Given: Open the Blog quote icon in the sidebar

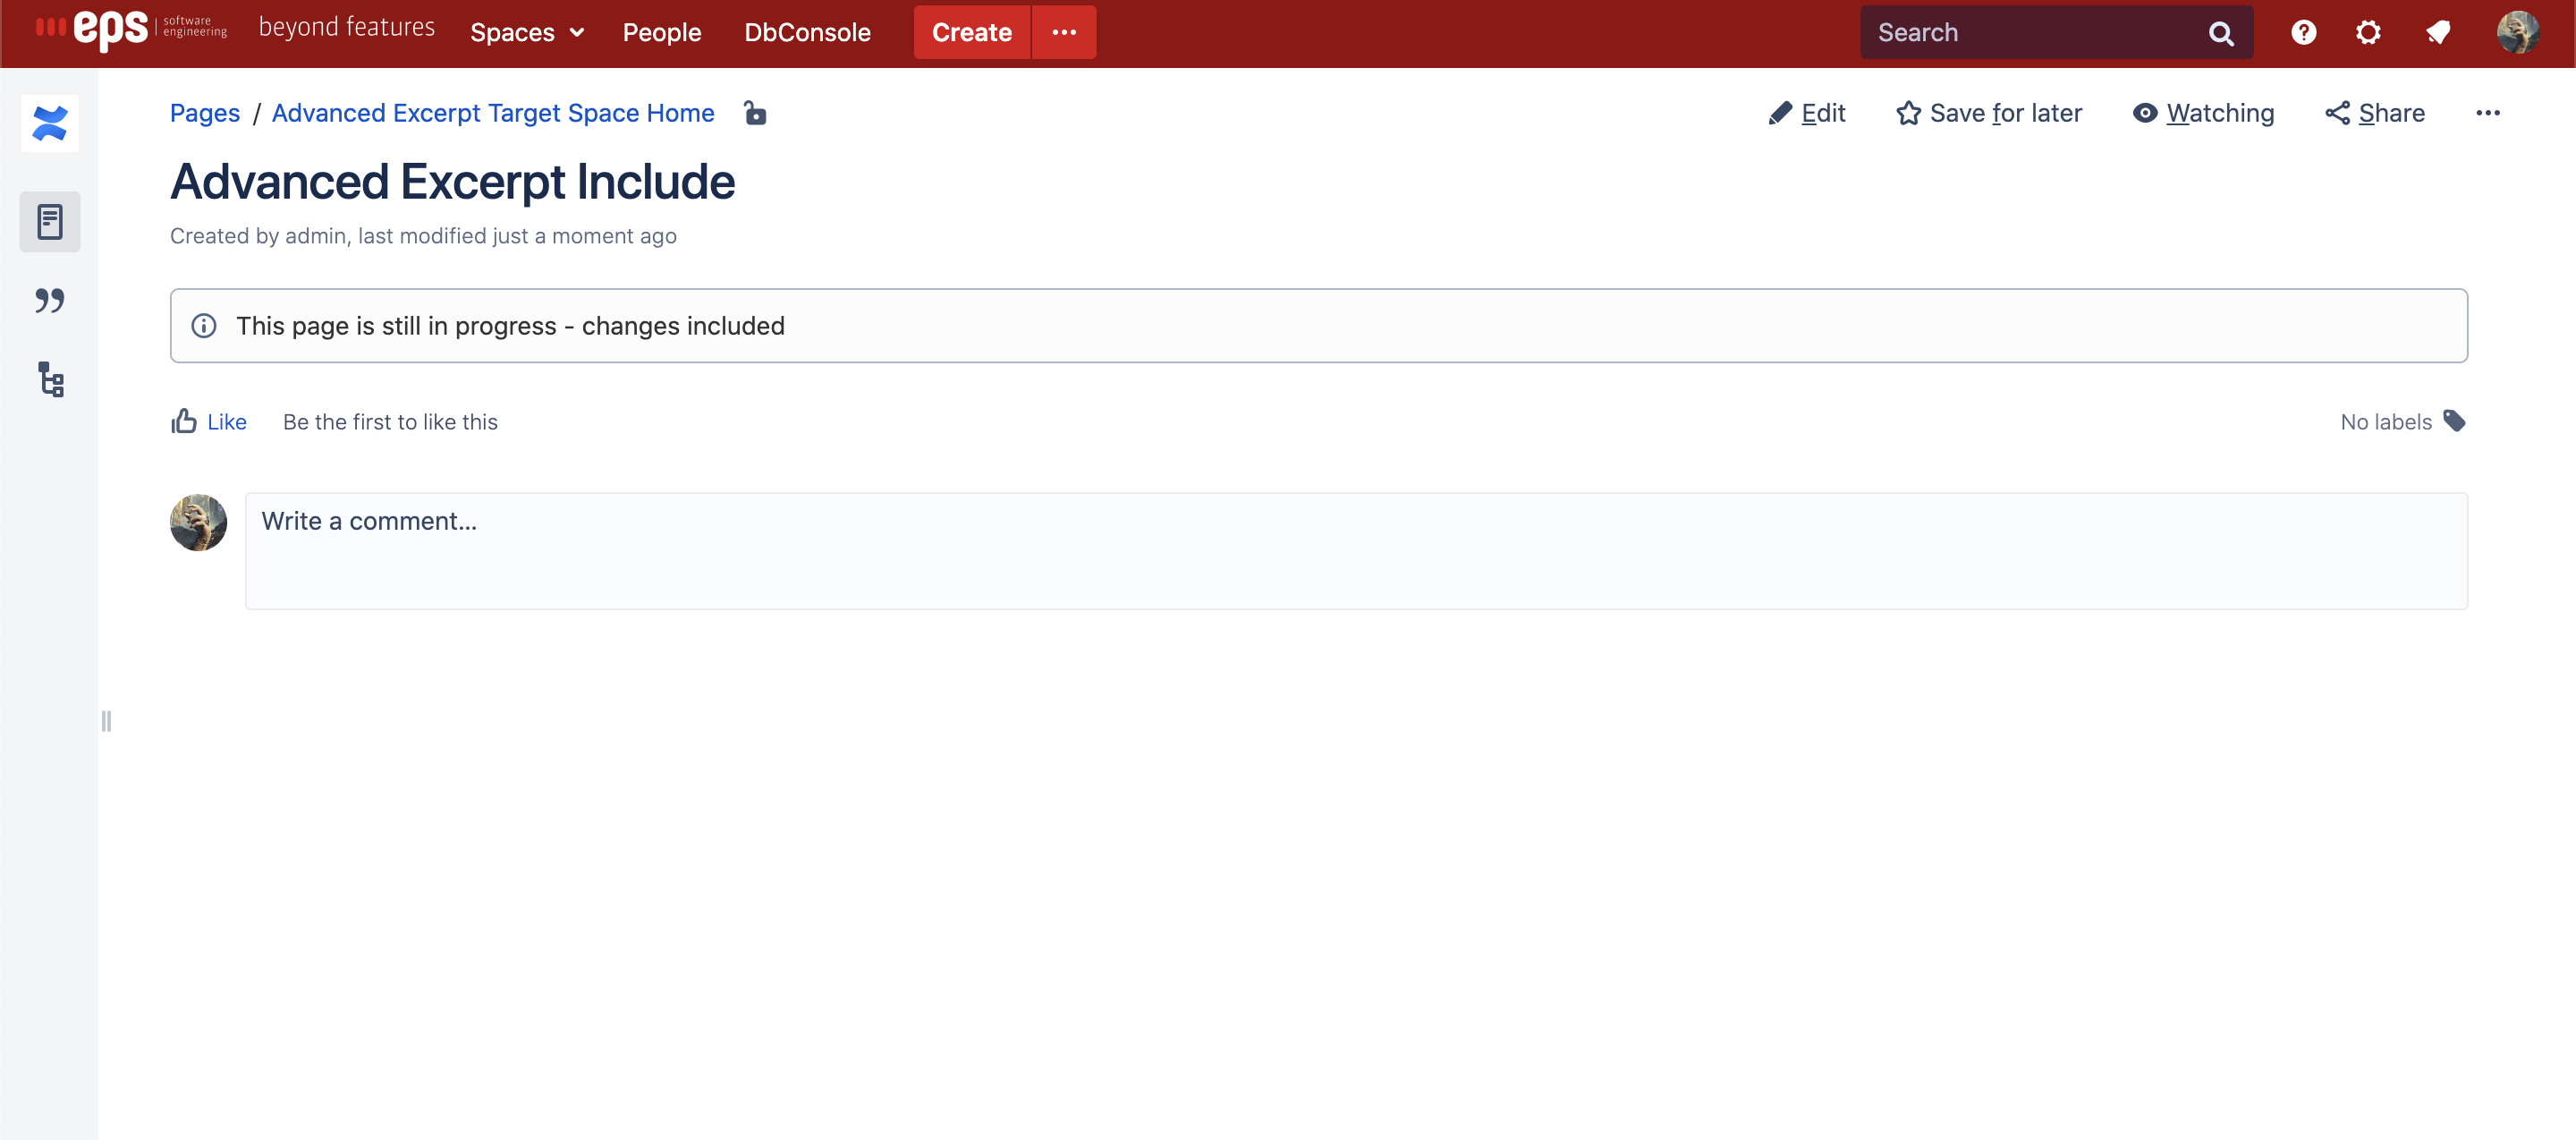Looking at the screenshot, I should click(49, 300).
